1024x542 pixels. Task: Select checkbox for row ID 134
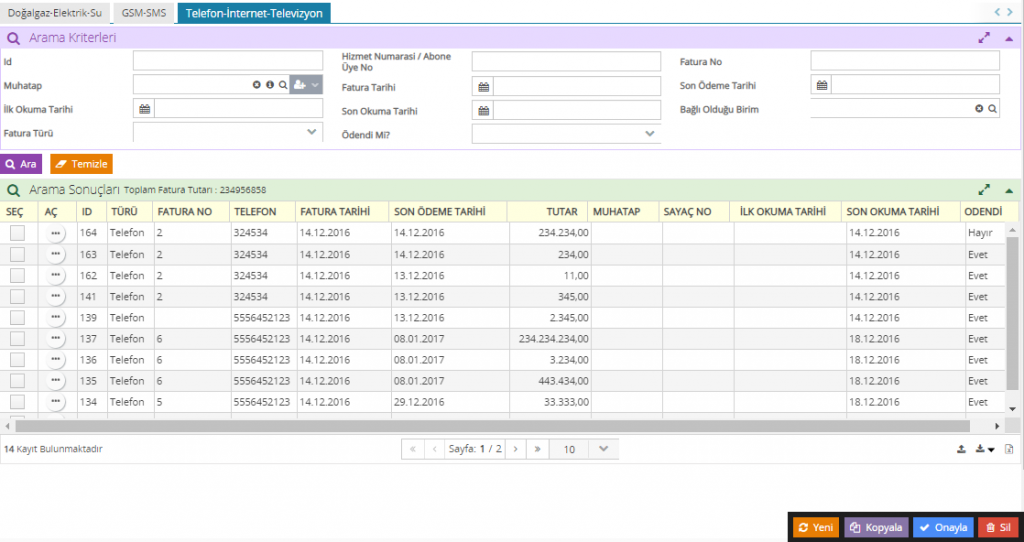17,402
